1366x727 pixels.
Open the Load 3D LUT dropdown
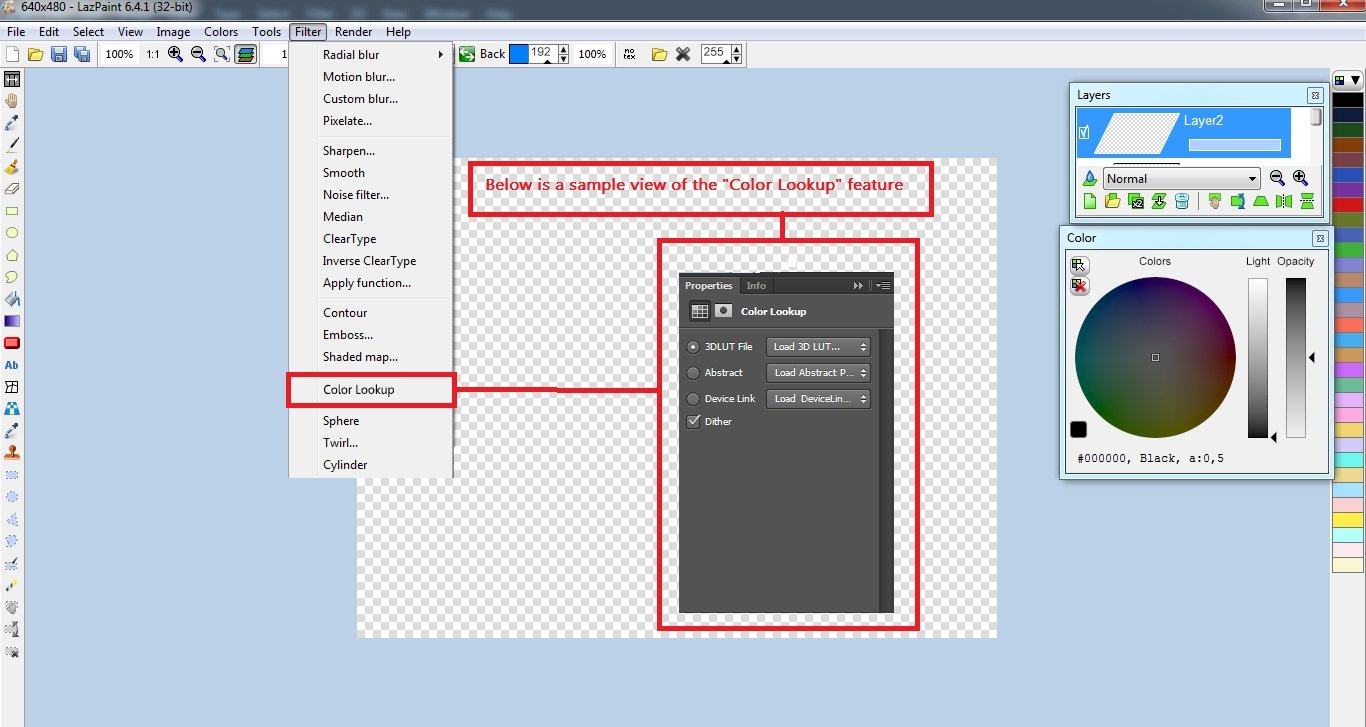pyautogui.click(x=818, y=347)
